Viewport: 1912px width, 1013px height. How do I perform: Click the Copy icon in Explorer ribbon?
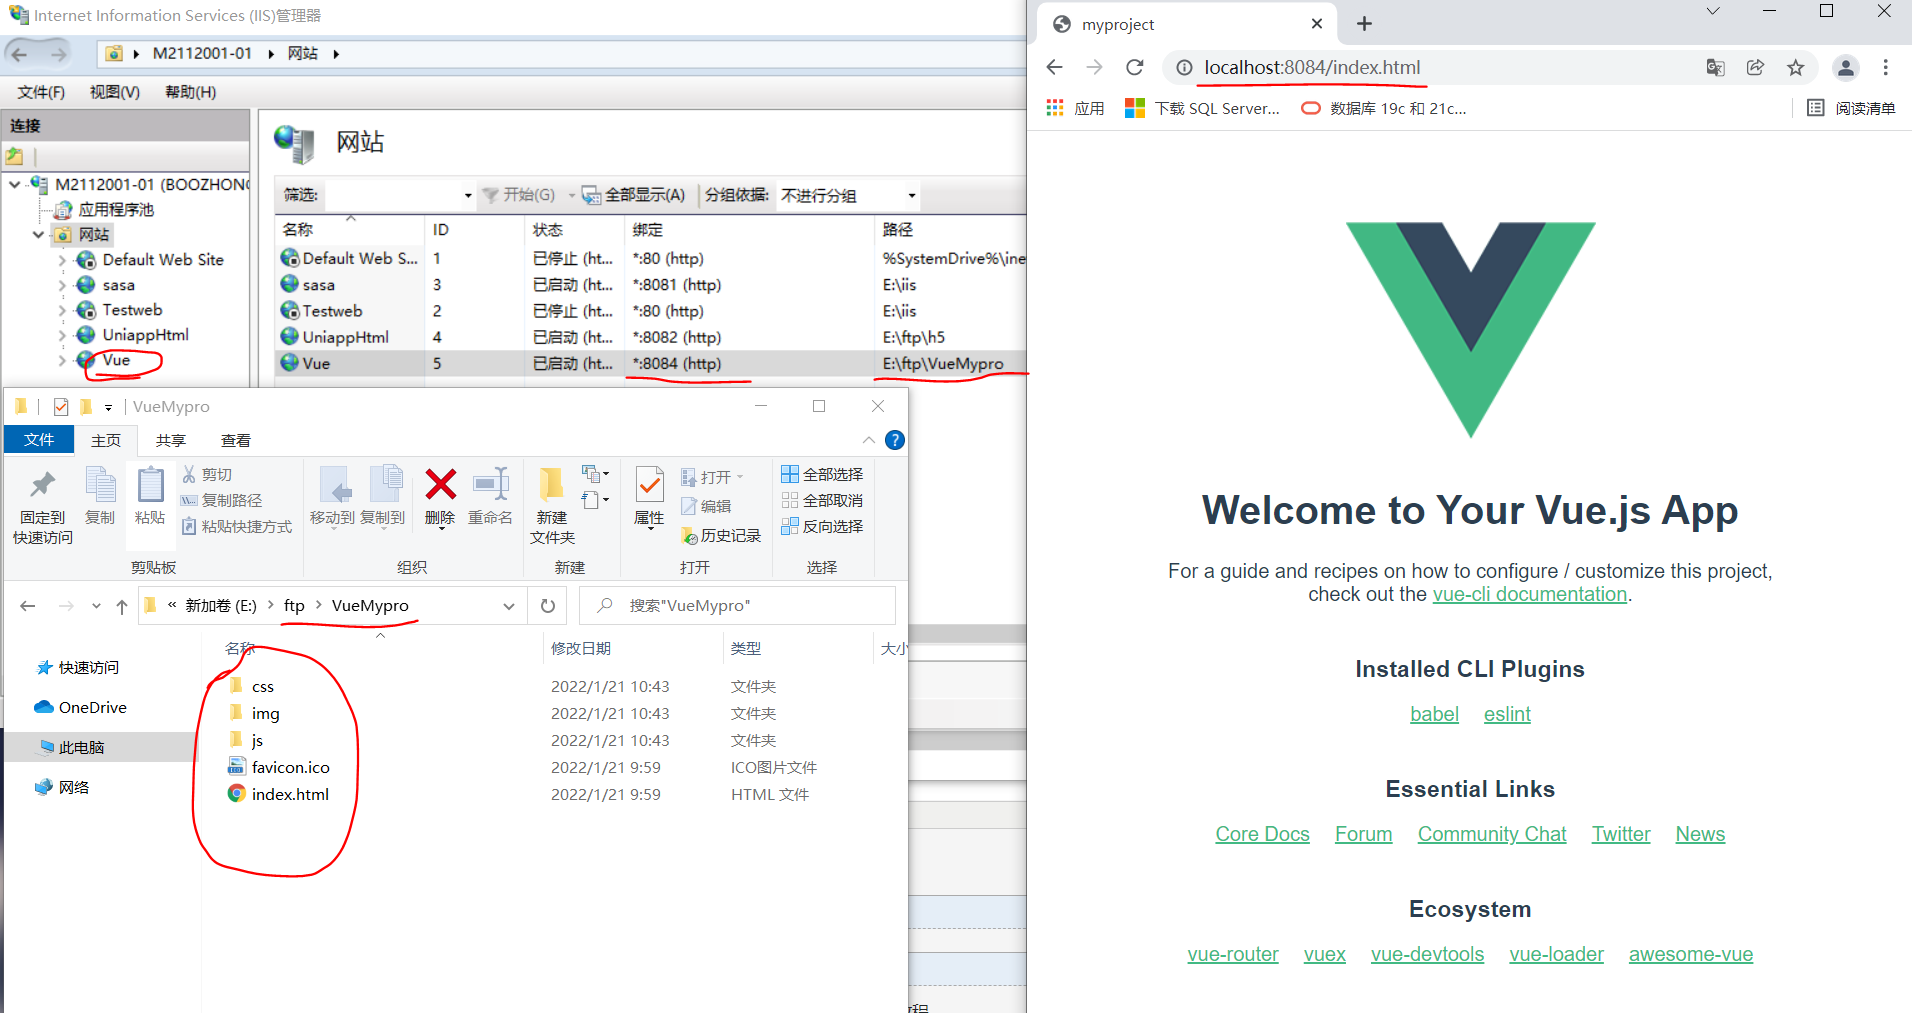(x=100, y=485)
